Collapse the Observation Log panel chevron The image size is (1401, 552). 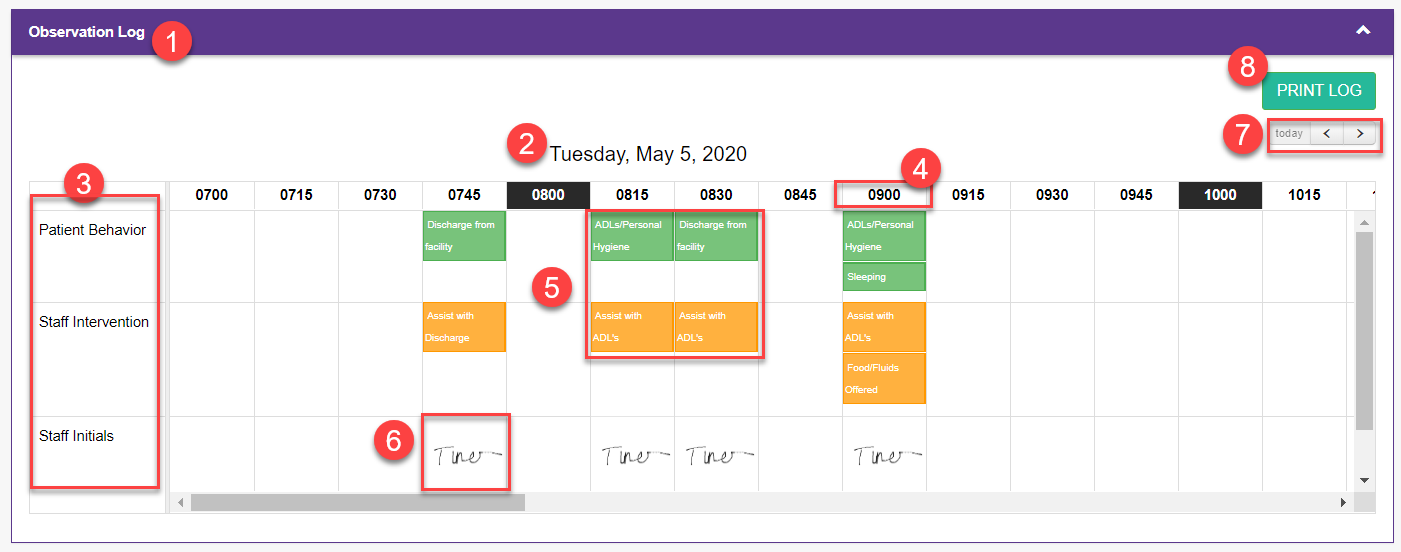[x=1362, y=31]
